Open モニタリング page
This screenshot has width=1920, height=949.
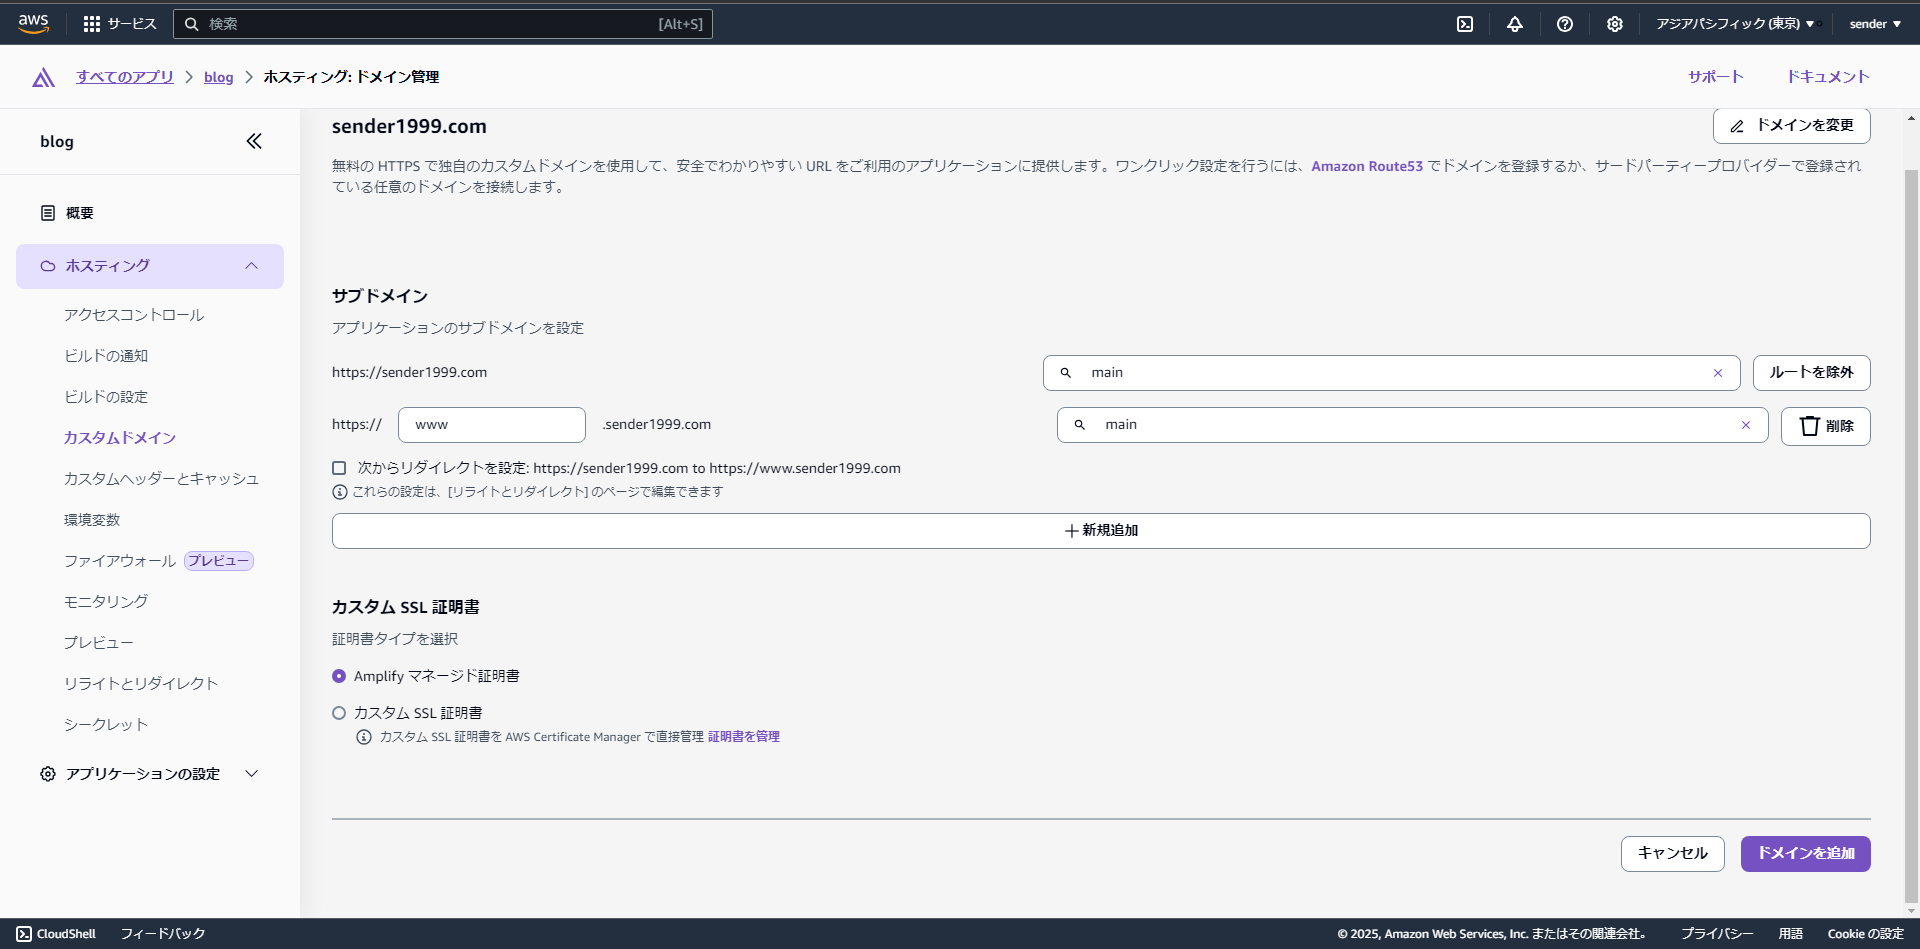[106, 602]
